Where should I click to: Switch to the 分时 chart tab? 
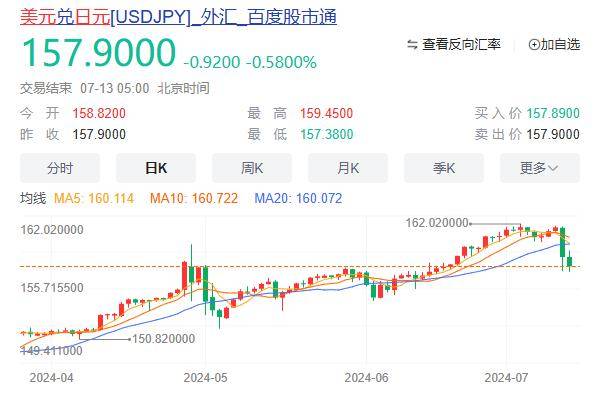click(60, 168)
